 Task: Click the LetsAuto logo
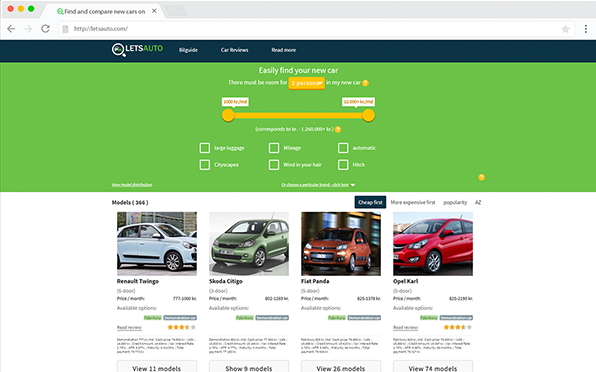click(137, 49)
